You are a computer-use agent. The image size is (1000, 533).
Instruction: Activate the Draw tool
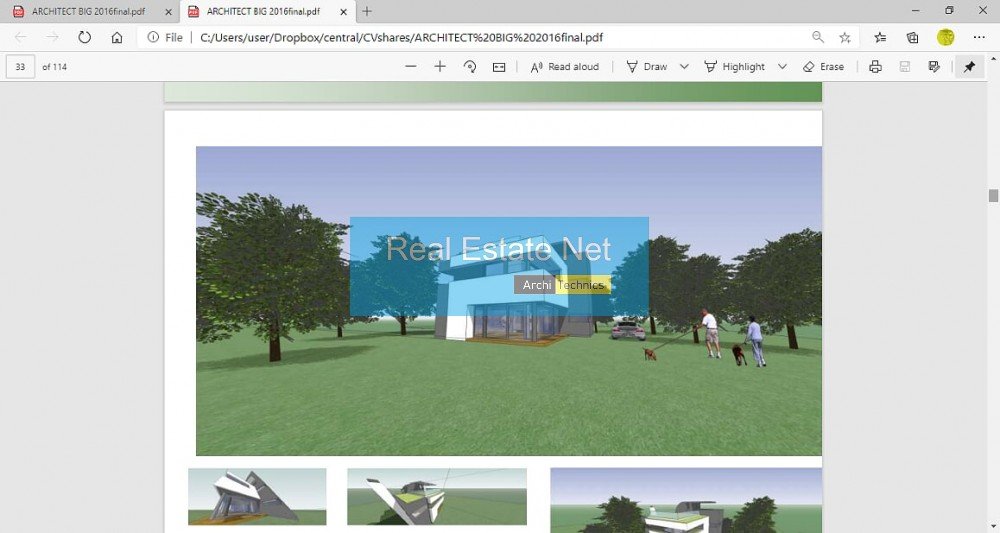pyautogui.click(x=647, y=66)
